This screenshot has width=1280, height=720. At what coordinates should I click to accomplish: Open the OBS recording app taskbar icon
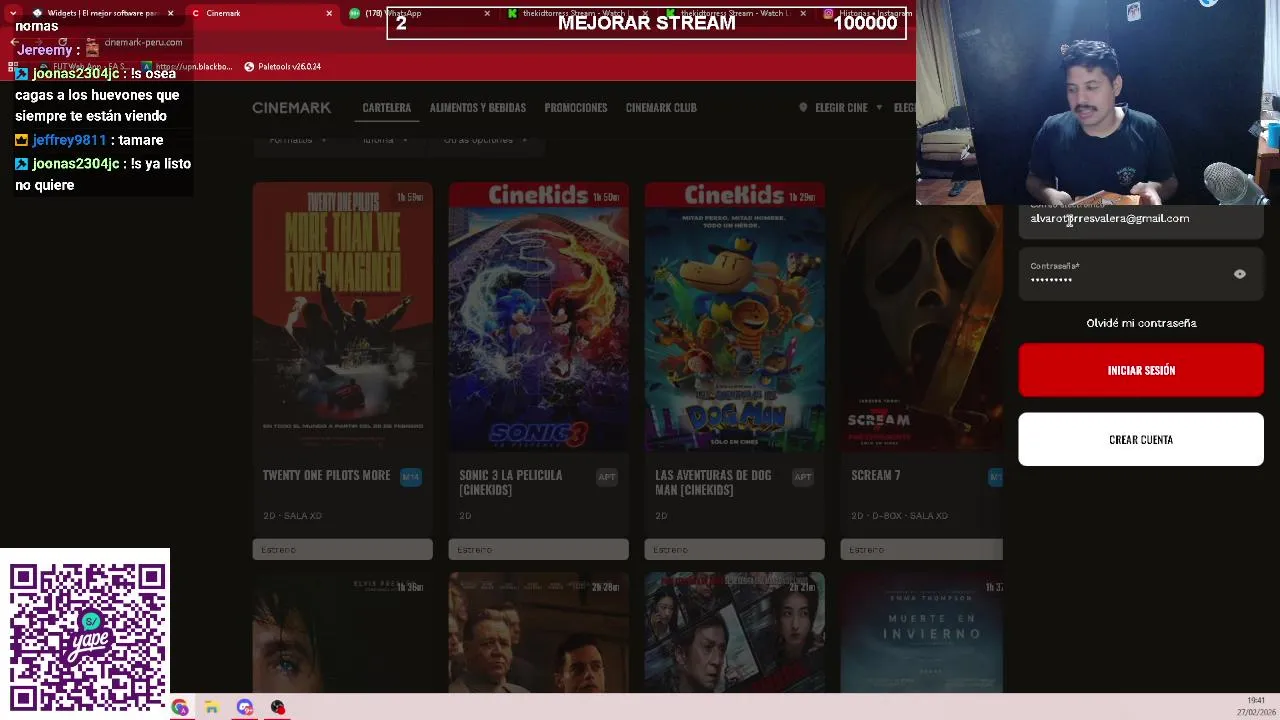coord(278,708)
